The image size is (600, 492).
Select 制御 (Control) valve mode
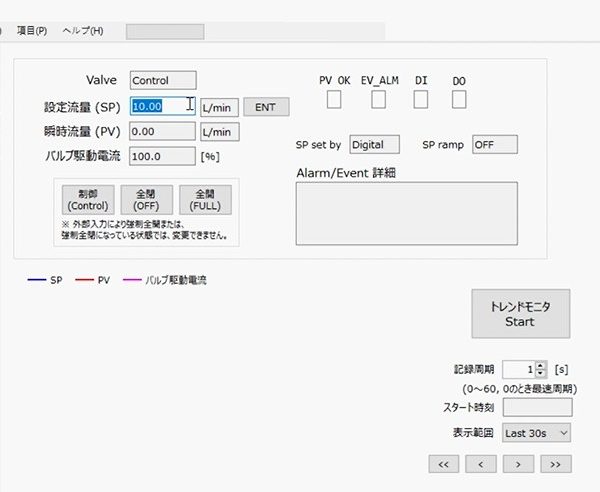click(87, 200)
